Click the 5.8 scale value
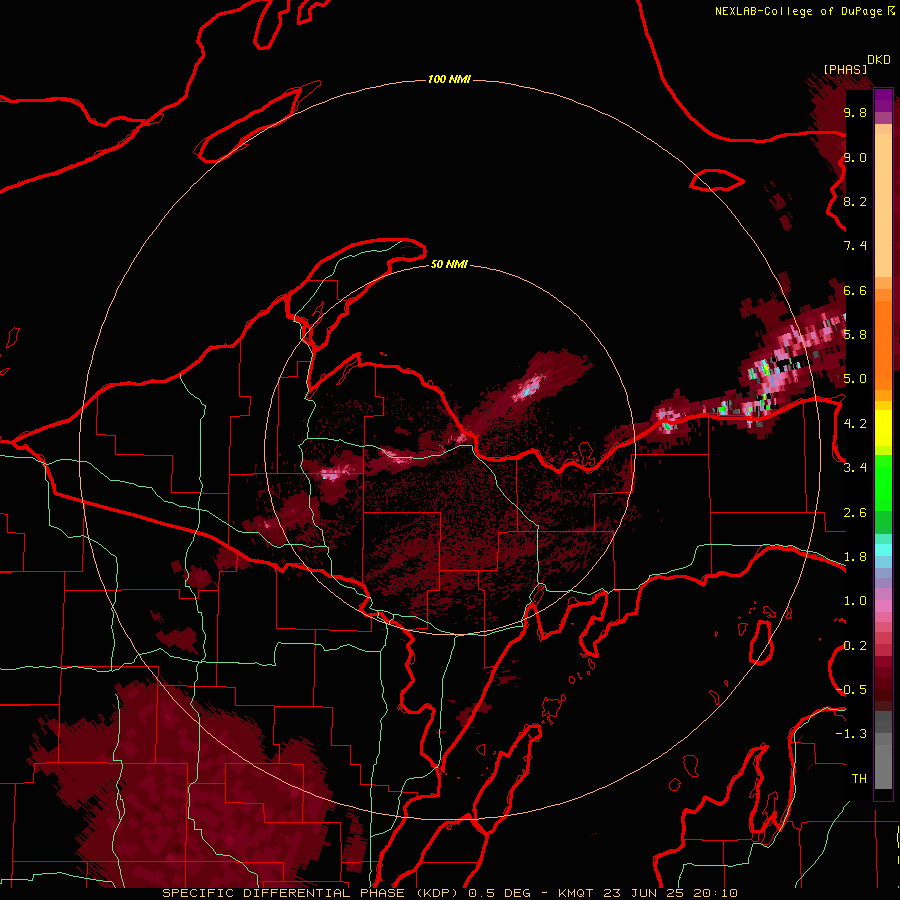 855,335
